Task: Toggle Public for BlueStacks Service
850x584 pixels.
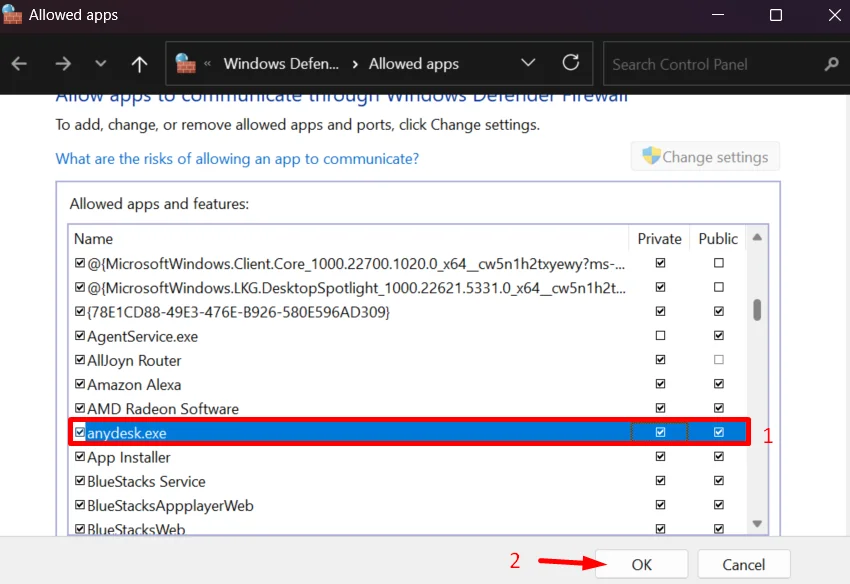Action: [719, 480]
